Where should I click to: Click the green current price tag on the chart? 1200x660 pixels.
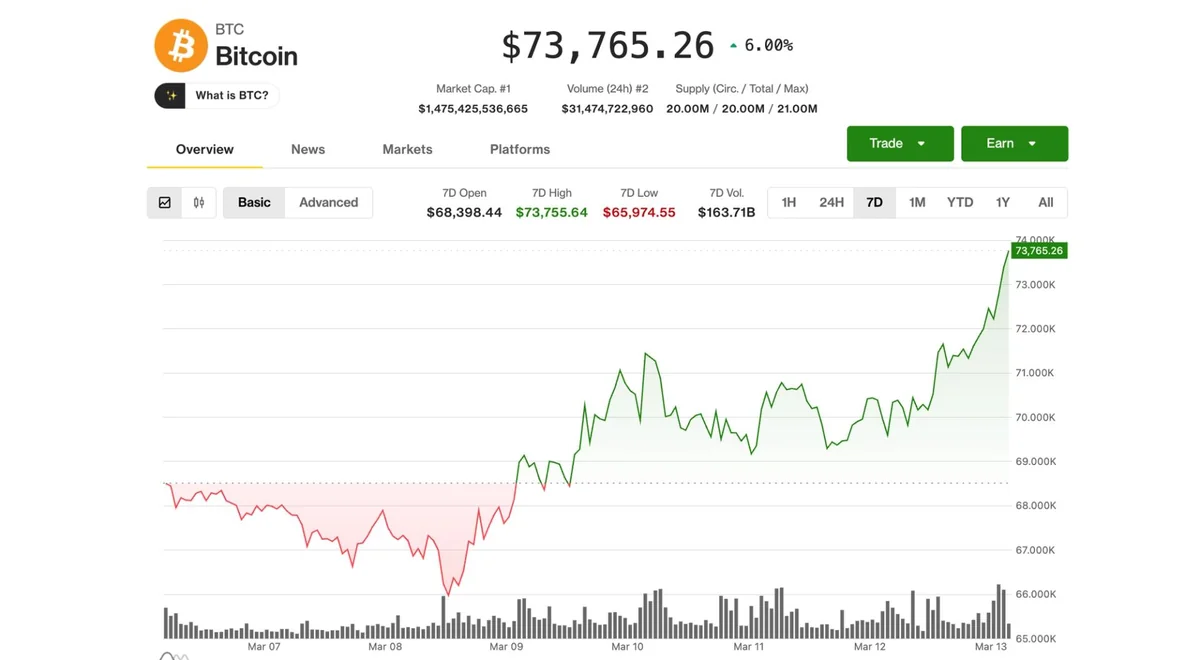(x=1038, y=251)
